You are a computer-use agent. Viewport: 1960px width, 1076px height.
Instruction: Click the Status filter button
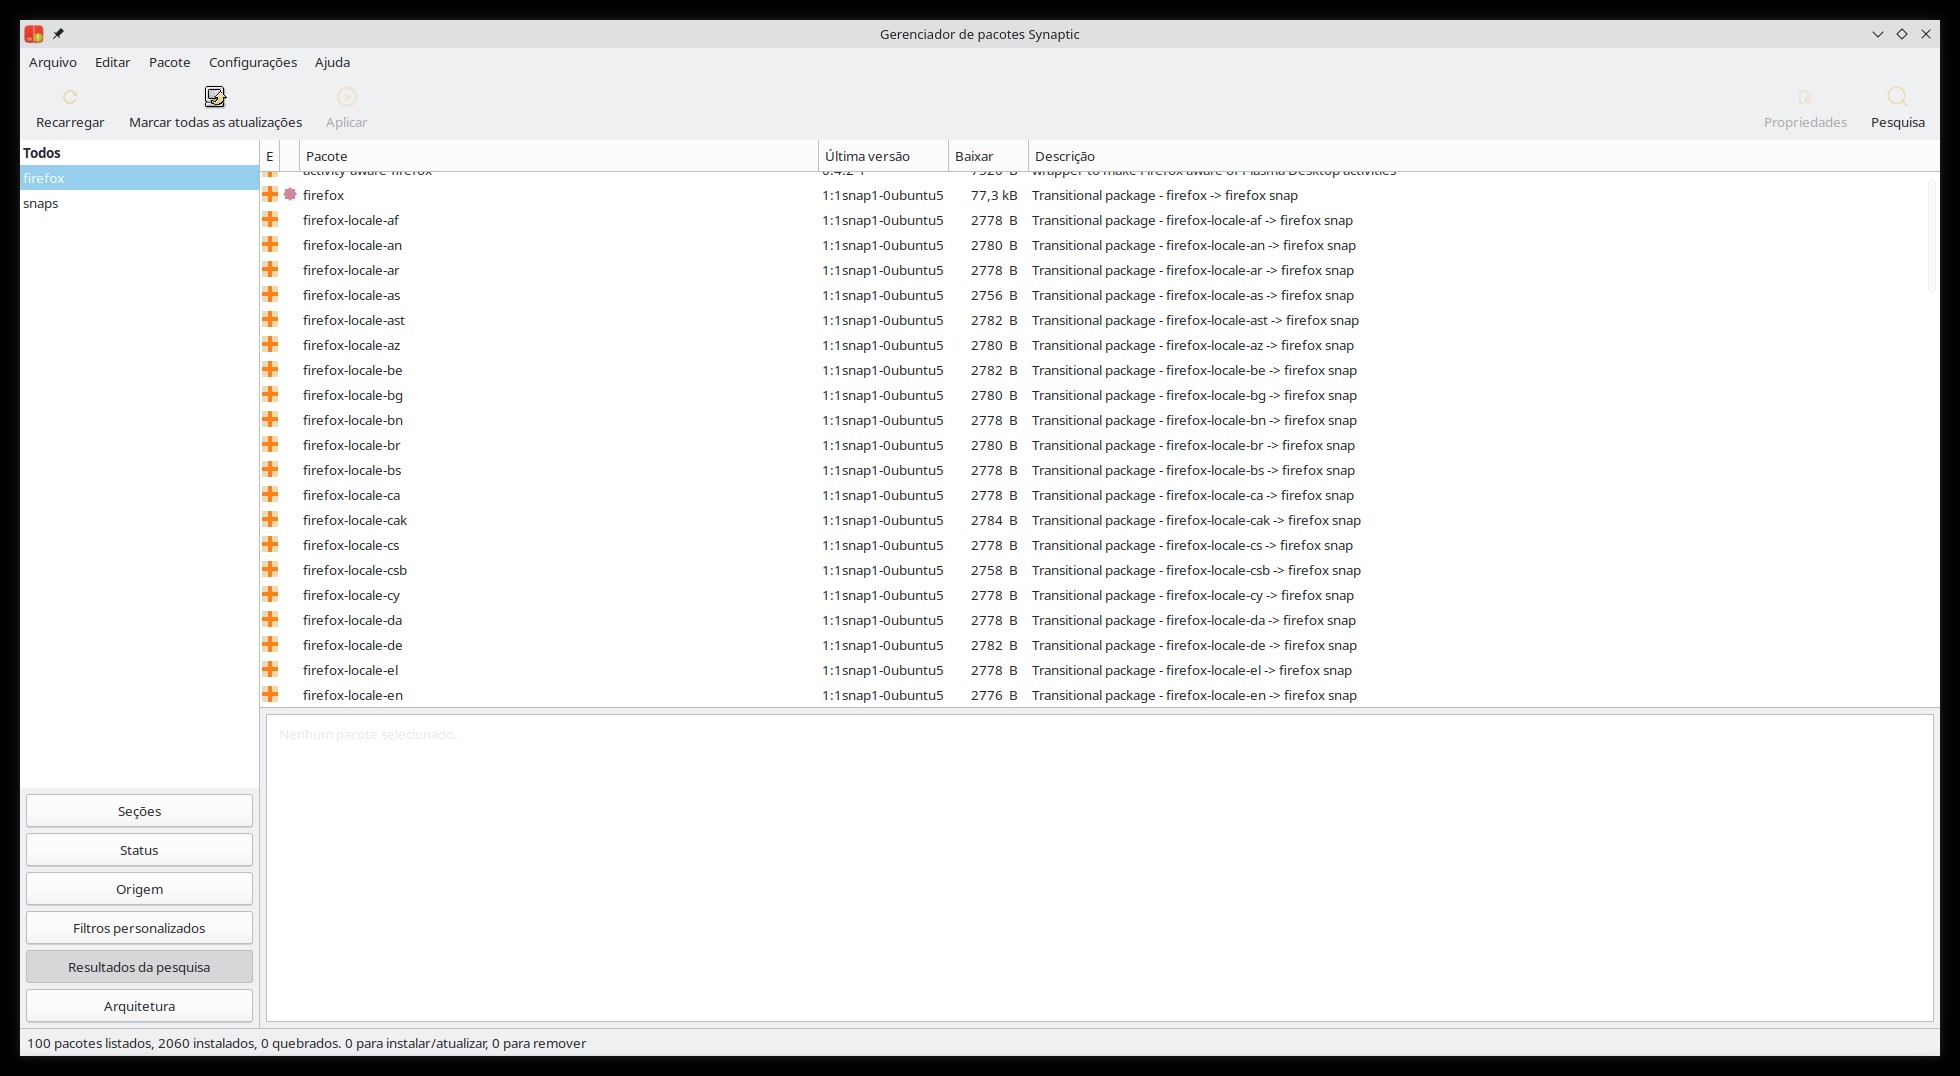click(139, 850)
